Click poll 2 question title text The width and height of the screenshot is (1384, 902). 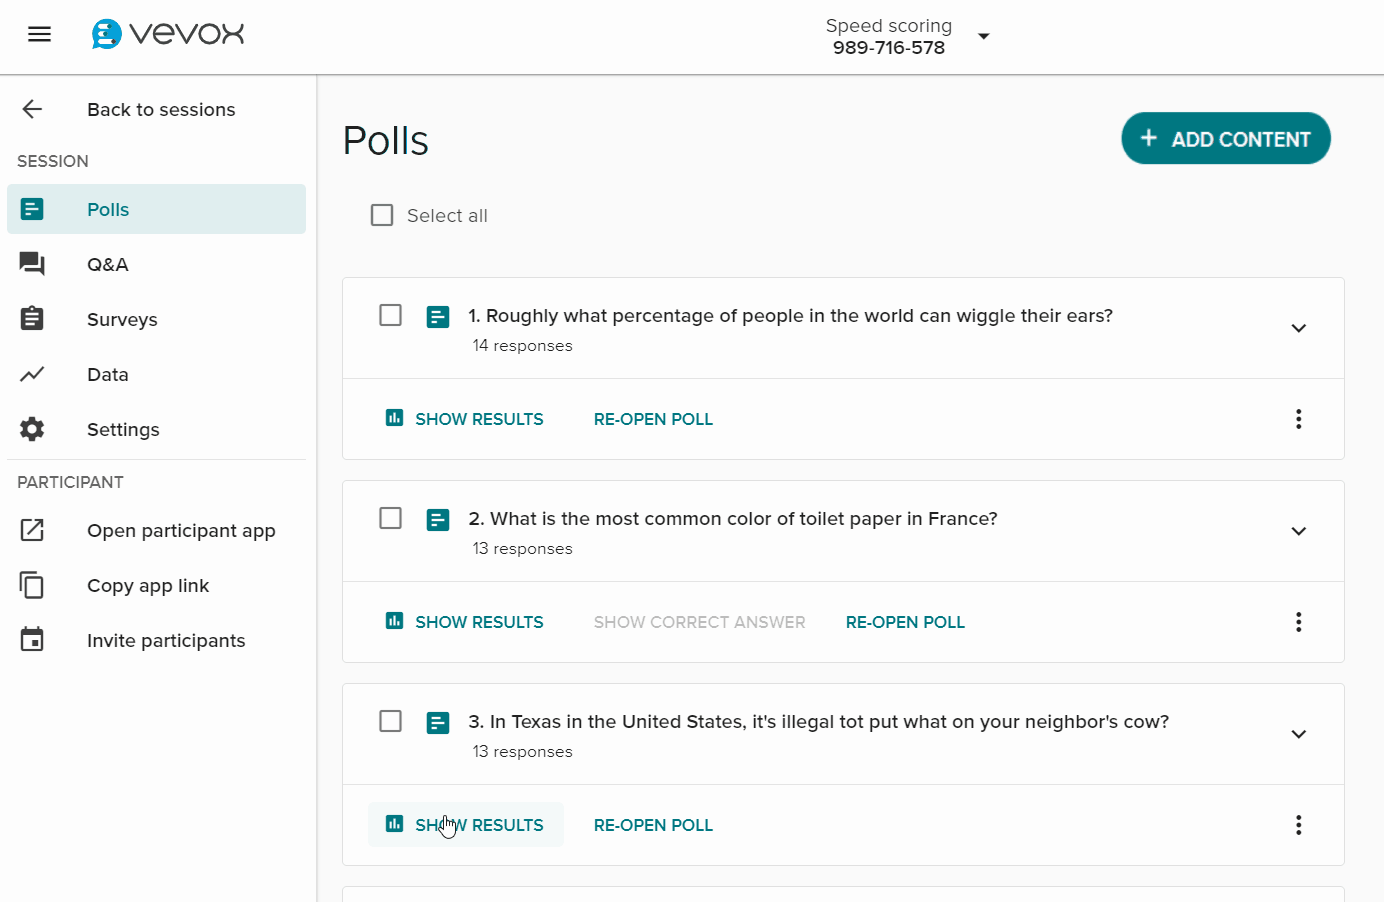[733, 519]
